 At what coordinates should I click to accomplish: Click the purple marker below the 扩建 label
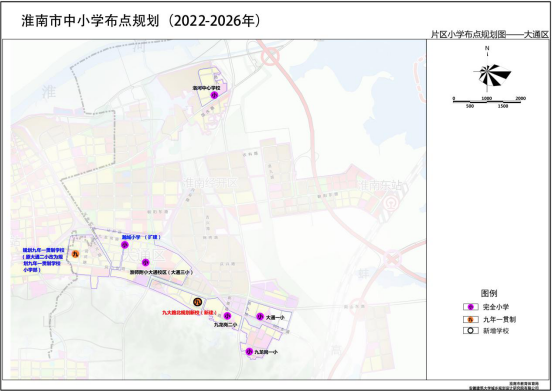(124, 245)
